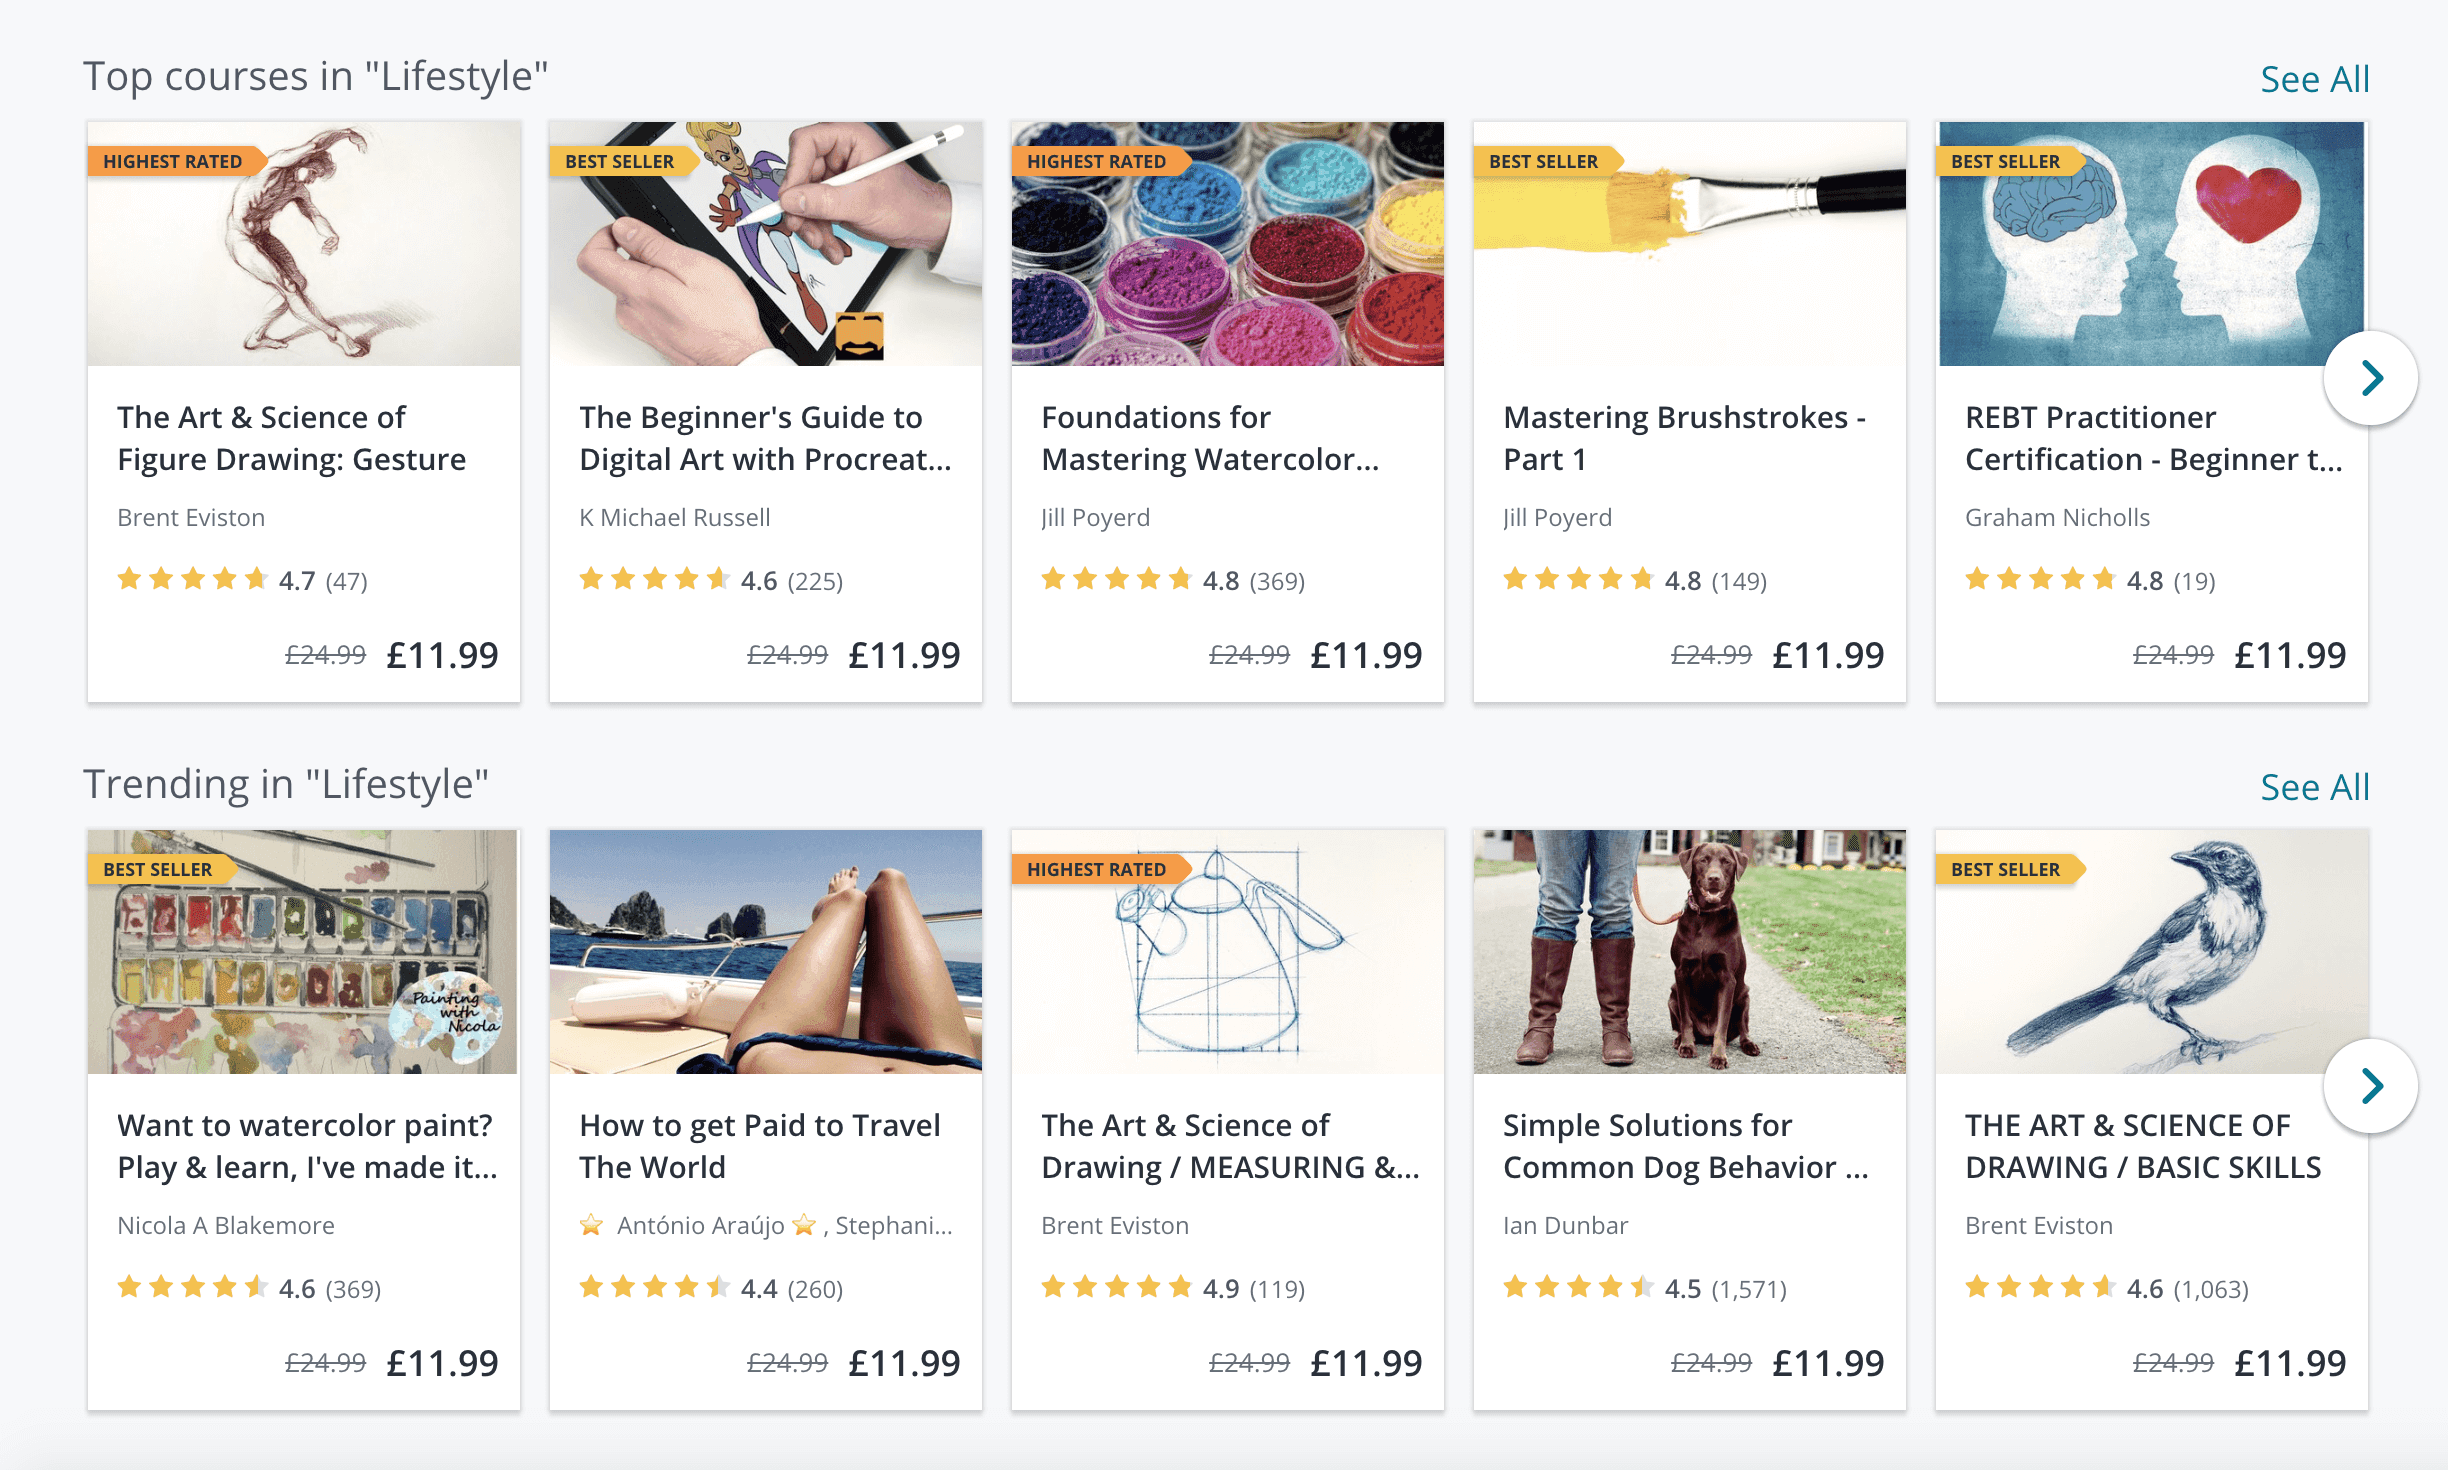Select instructor Jill Poyerd on Mastering Brushstrokes card
Image resolution: width=2448 pixels, height=1470 pixels.
[1556, 517]
